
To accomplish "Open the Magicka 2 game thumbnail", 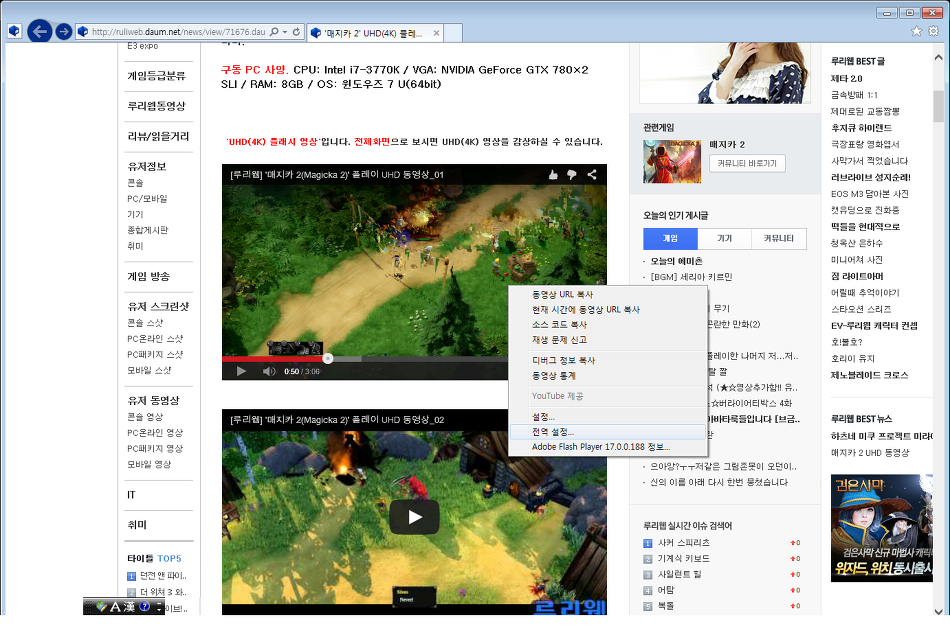I will (672, 161).
